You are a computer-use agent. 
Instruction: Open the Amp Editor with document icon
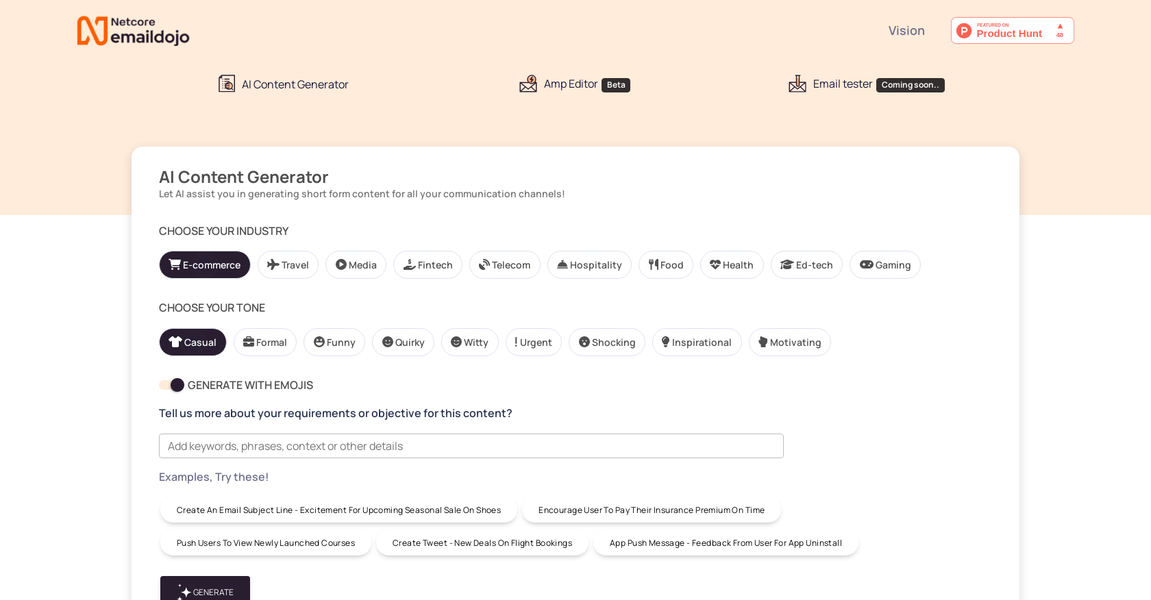528,84
